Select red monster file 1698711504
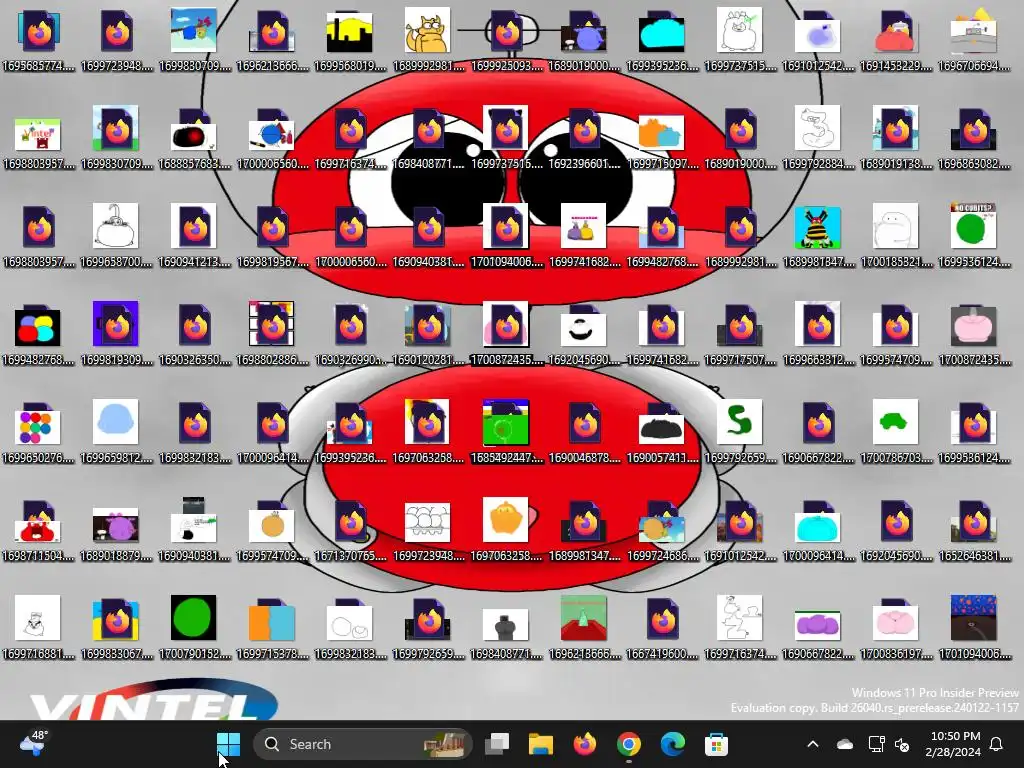The image size is (1024, 768). pyautogui.click(x=38, y=530)
